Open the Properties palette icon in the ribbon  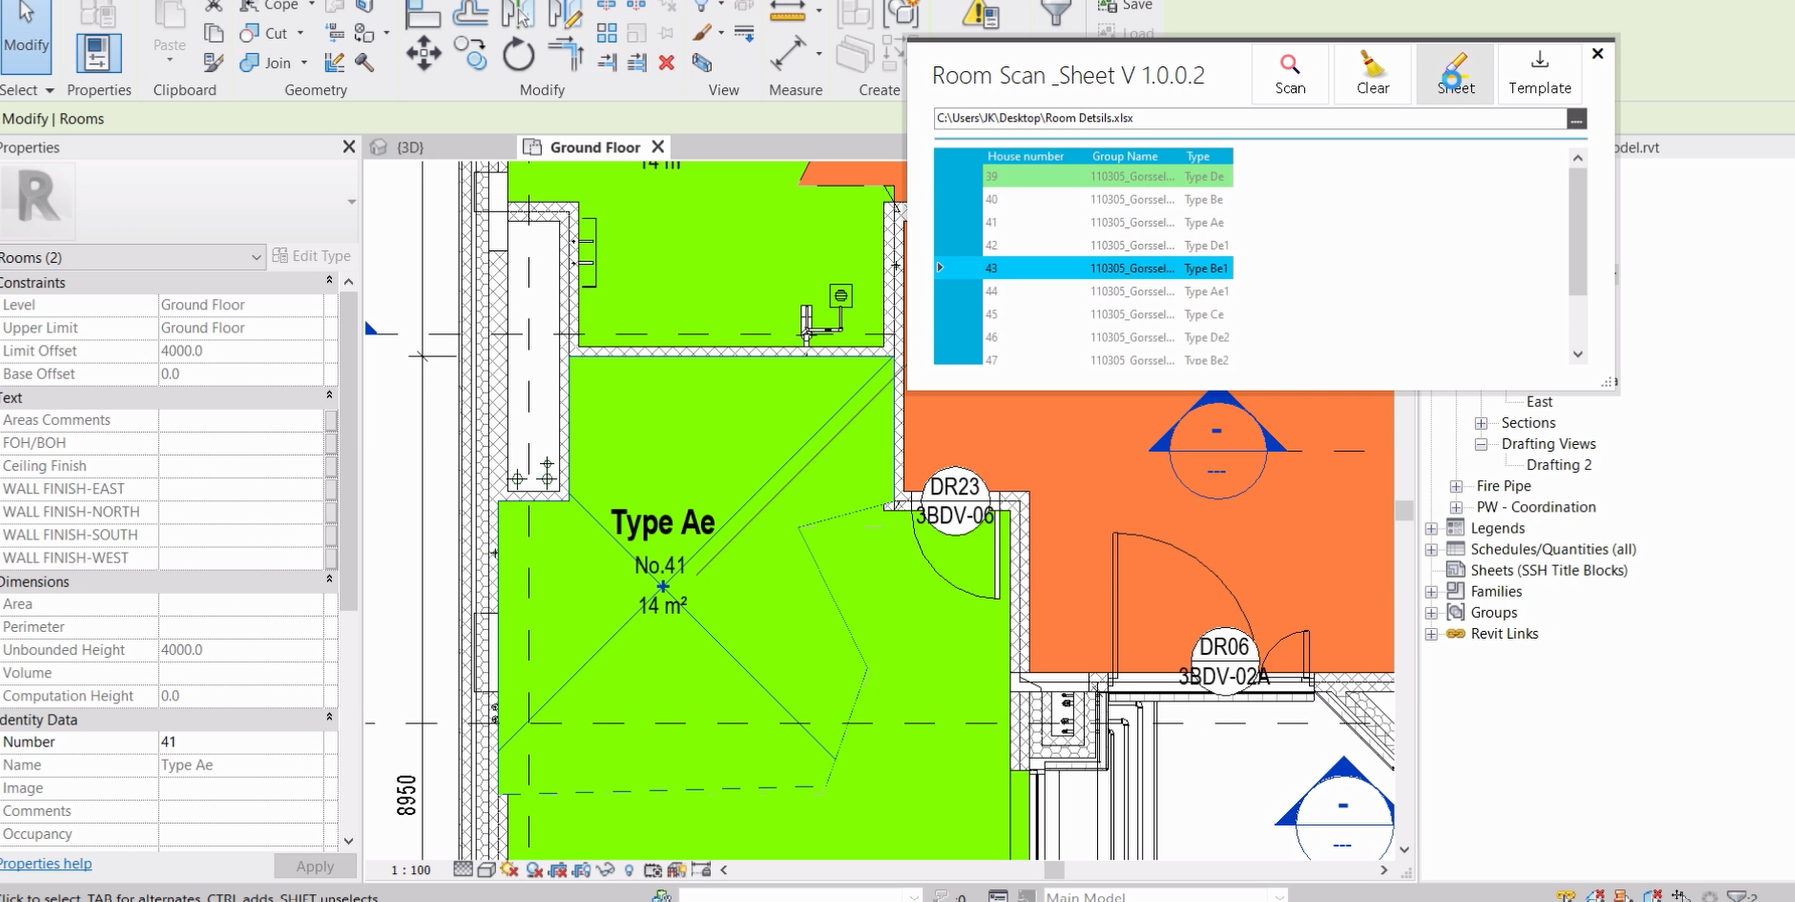(97, 52)
